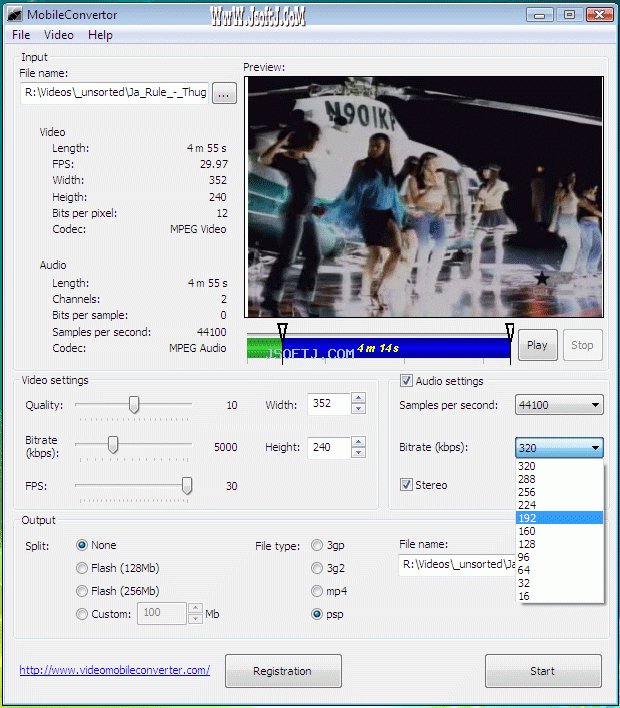The width and height of the screenshot is (620, 708).
Task: Select 64 kbps bitrate option
Action: click(559, 570)
